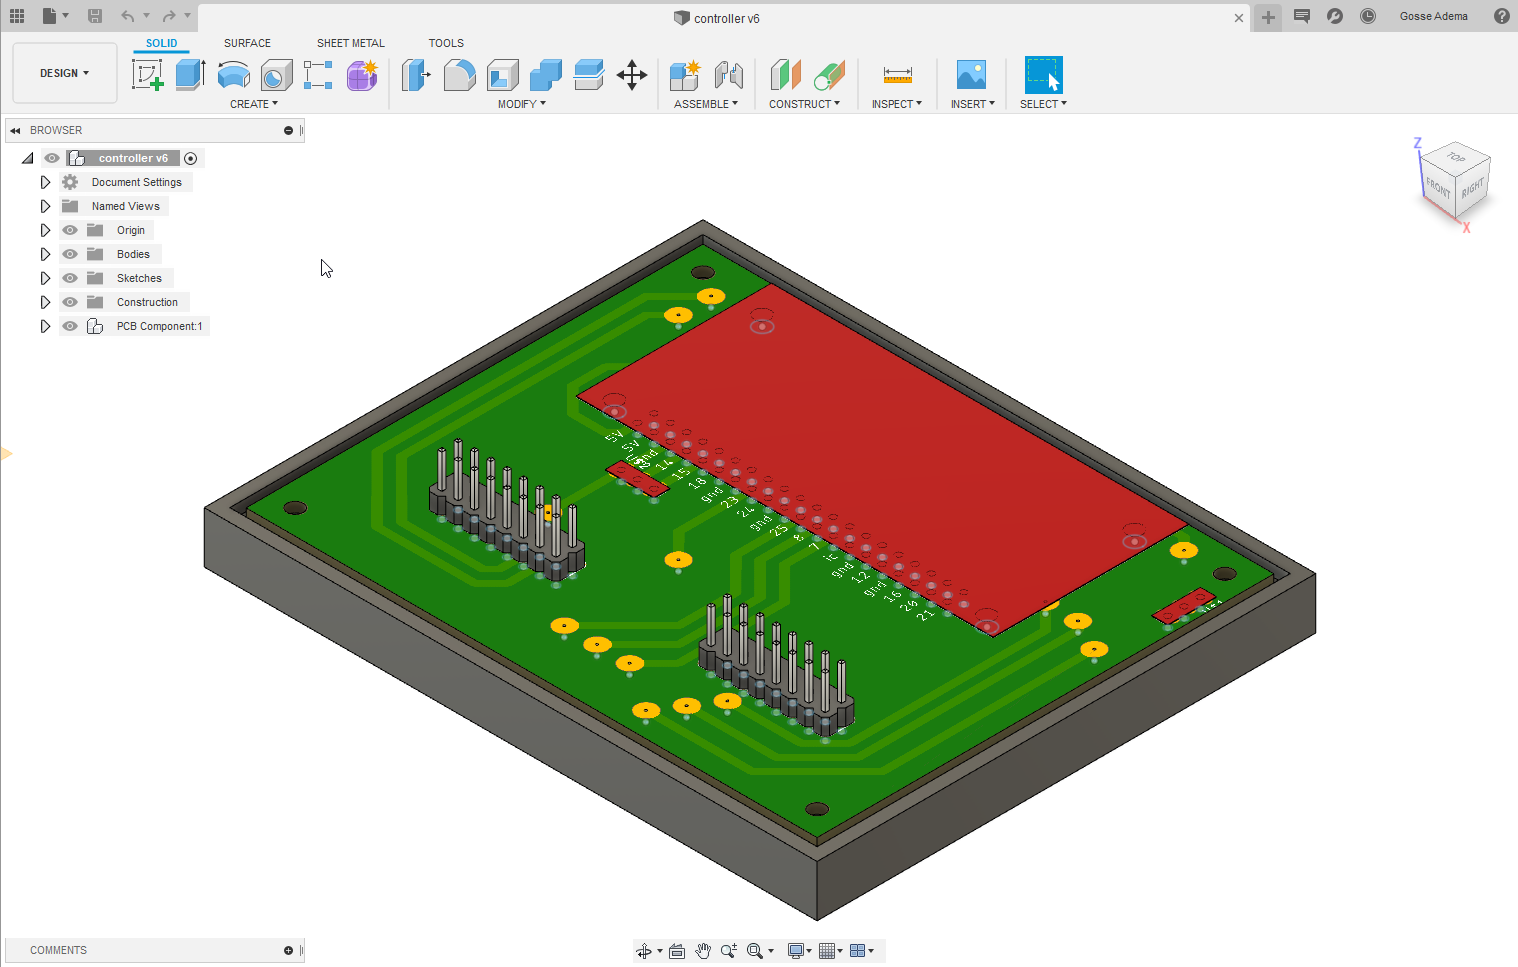Choose the Rectangular Pattern tool
The width and height of the screenshot is (1518, 967).
[318, 75]
